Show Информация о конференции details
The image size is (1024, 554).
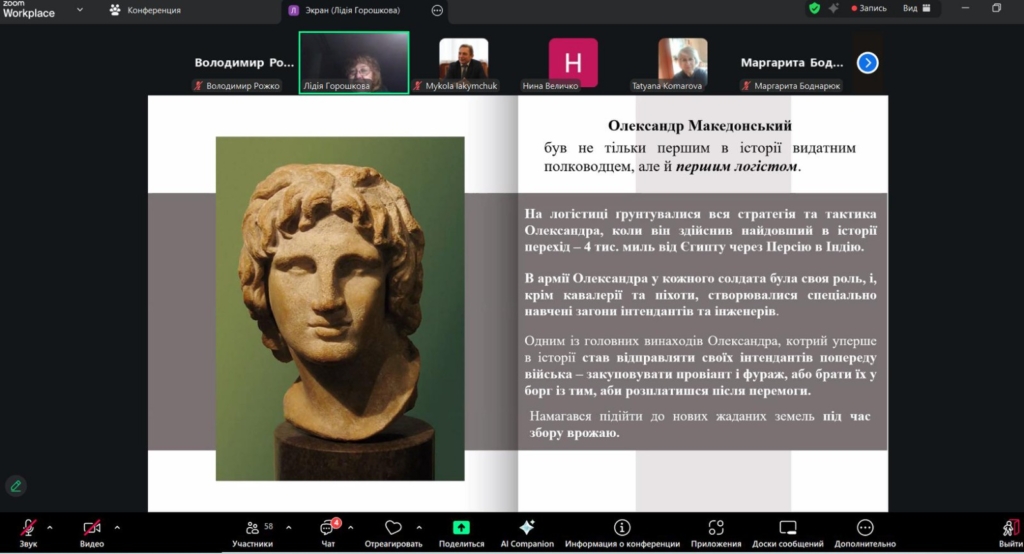pos(622,531)
